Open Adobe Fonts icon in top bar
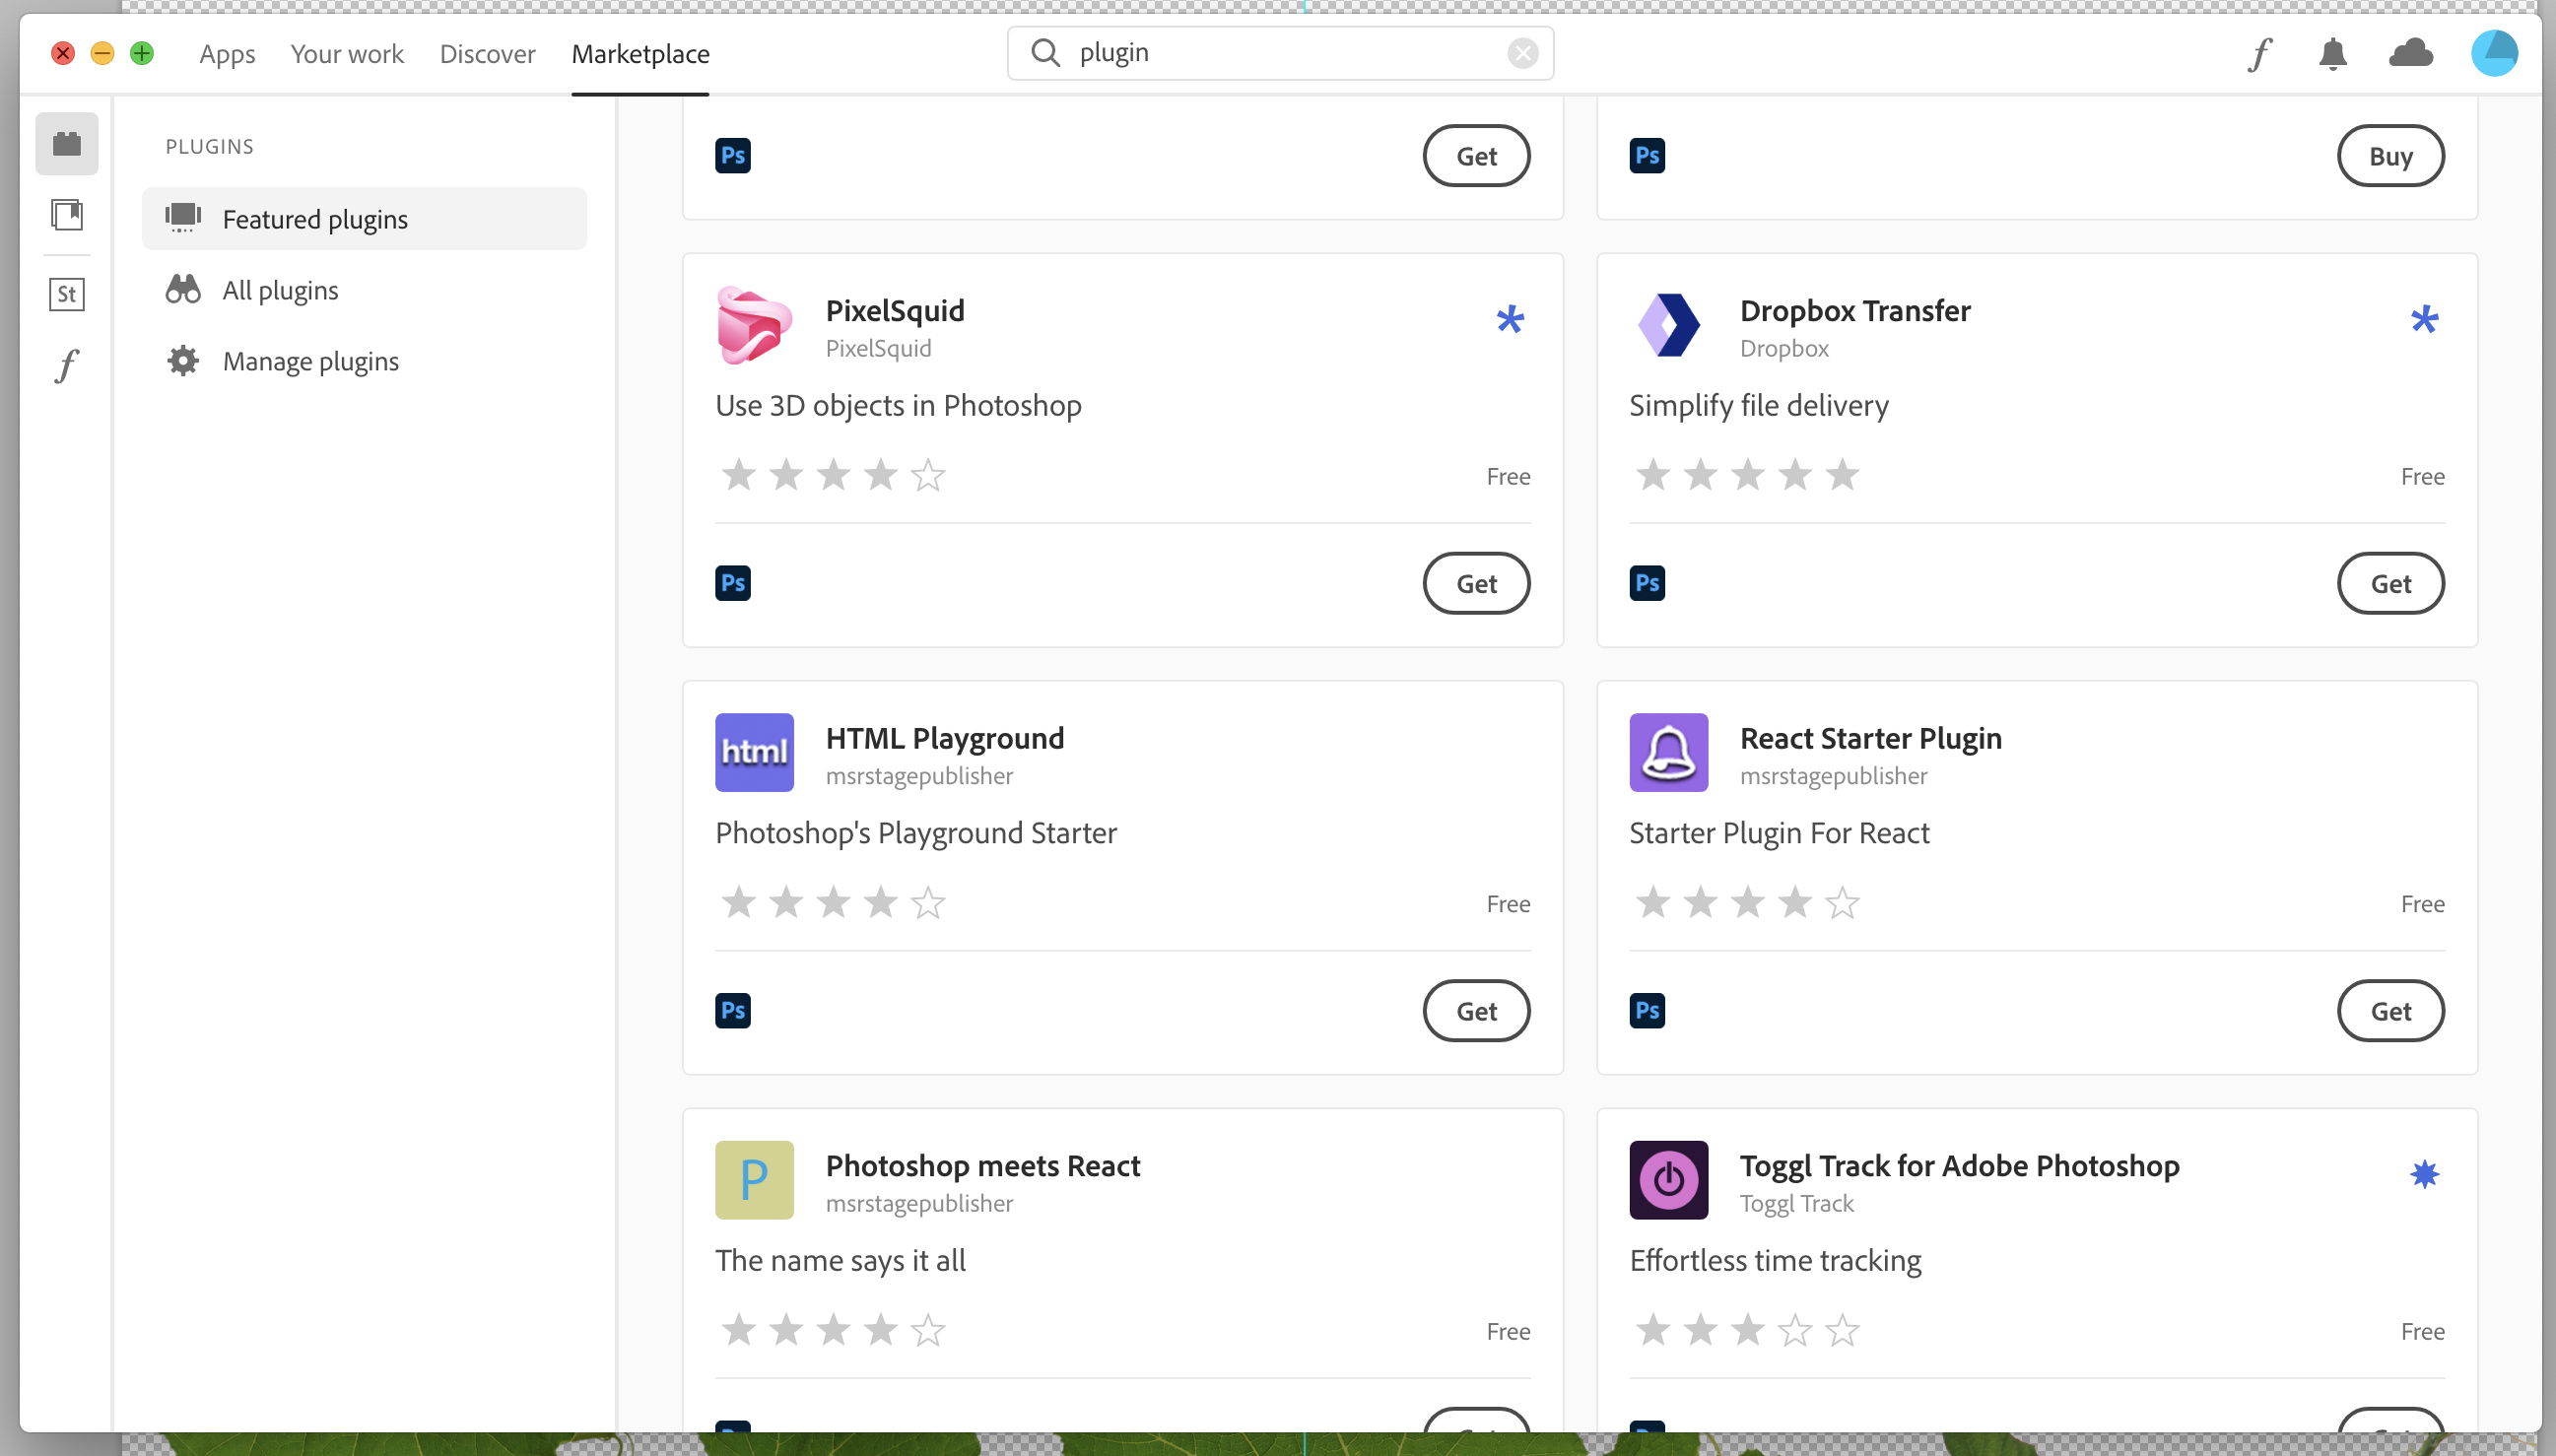 click(2260, 53)
